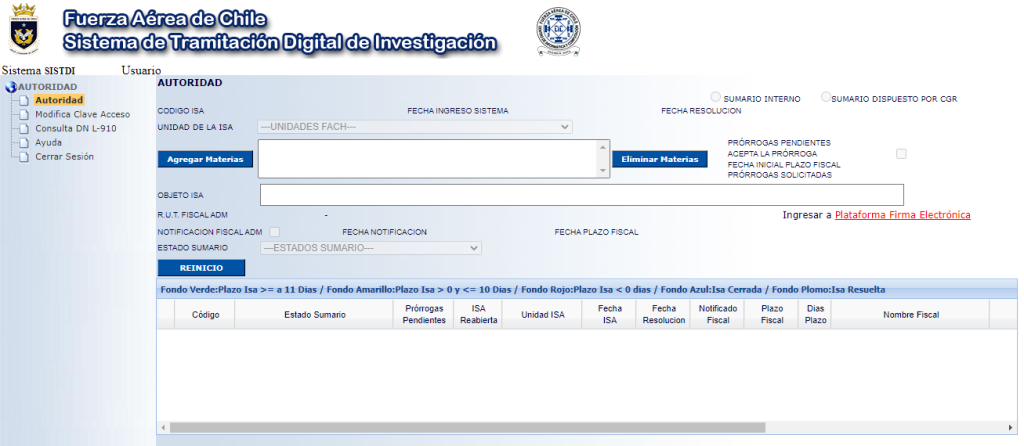Click inside the OBJETO ISA text field
The width and height of the screenshot is (1024, 446).
[x=582, y=195]
